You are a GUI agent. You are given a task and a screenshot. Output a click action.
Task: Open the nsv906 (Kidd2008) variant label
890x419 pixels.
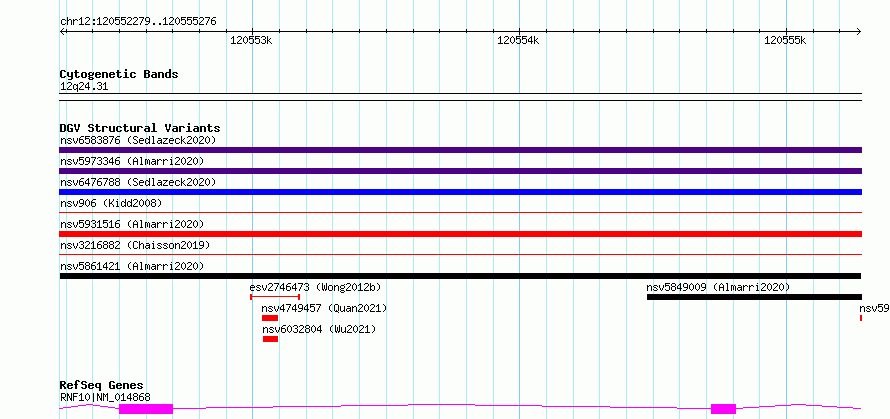pyautogui.click(x=111, y=203)
